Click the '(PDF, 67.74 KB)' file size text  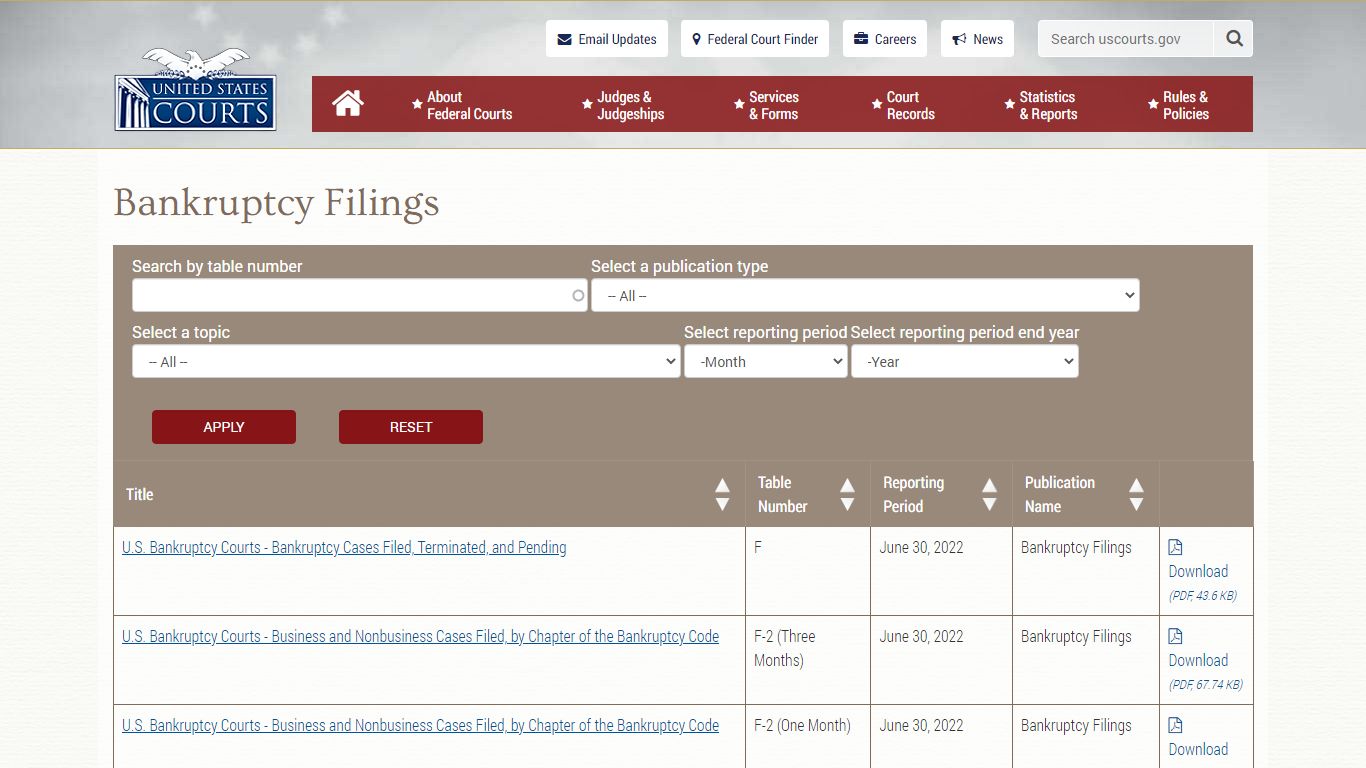pos(1206,685)
